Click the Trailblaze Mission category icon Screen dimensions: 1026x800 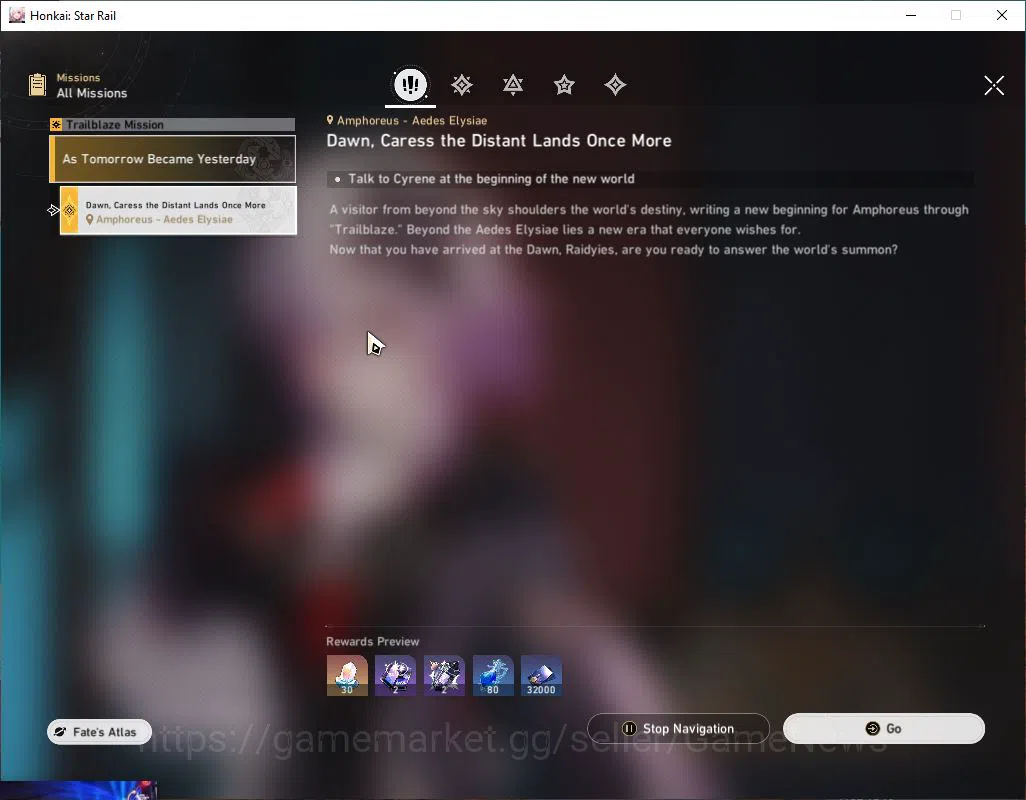[x=56, y=124]
